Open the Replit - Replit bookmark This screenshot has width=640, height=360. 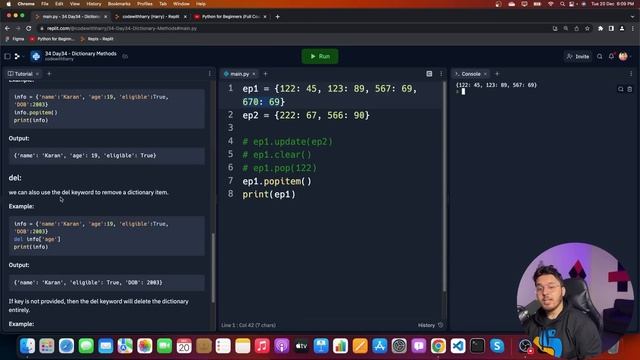pos(97,39)
